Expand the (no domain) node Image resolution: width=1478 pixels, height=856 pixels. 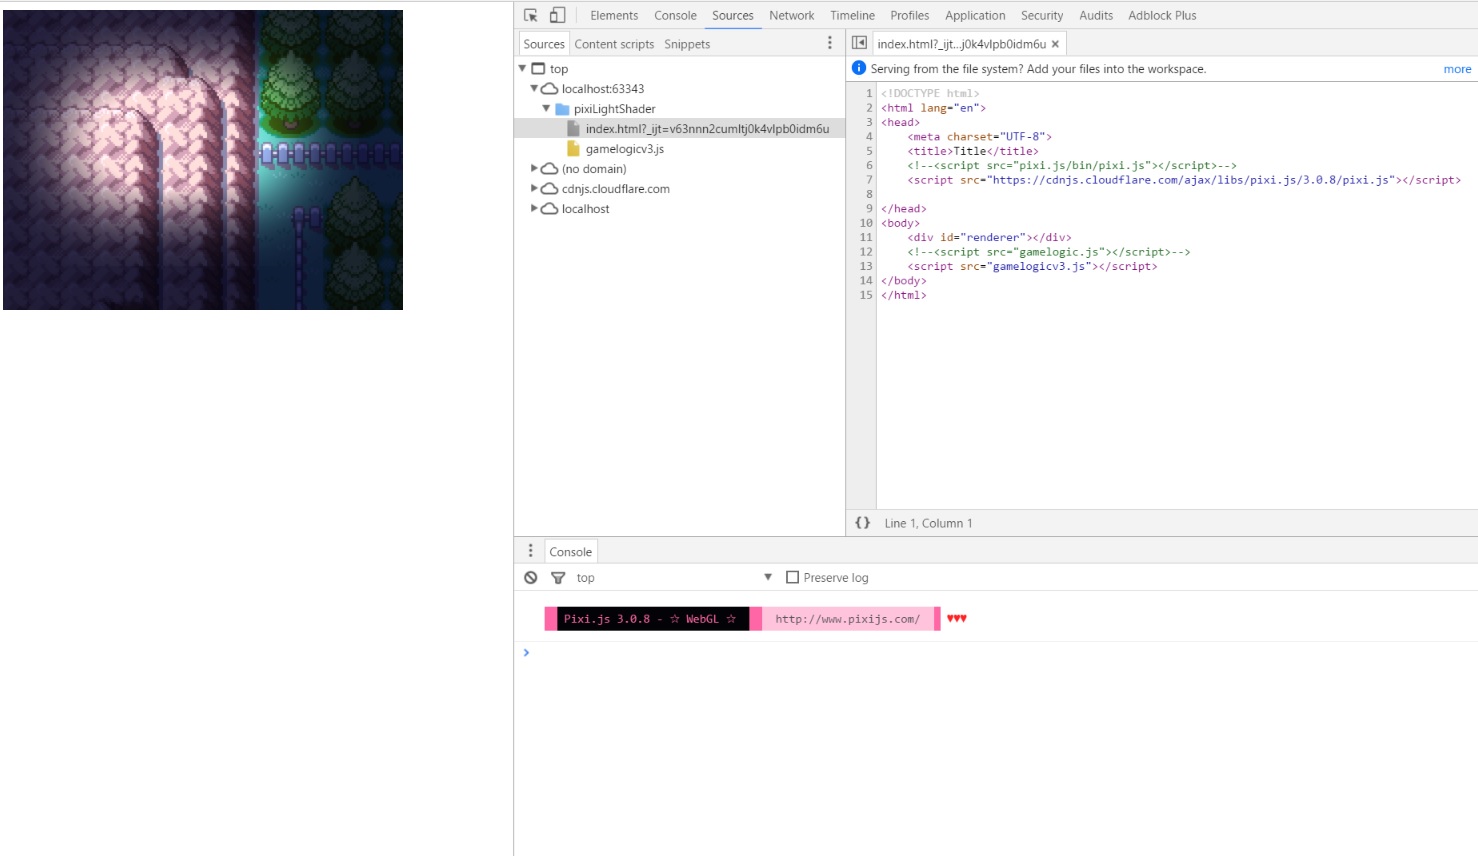(534, 169)
